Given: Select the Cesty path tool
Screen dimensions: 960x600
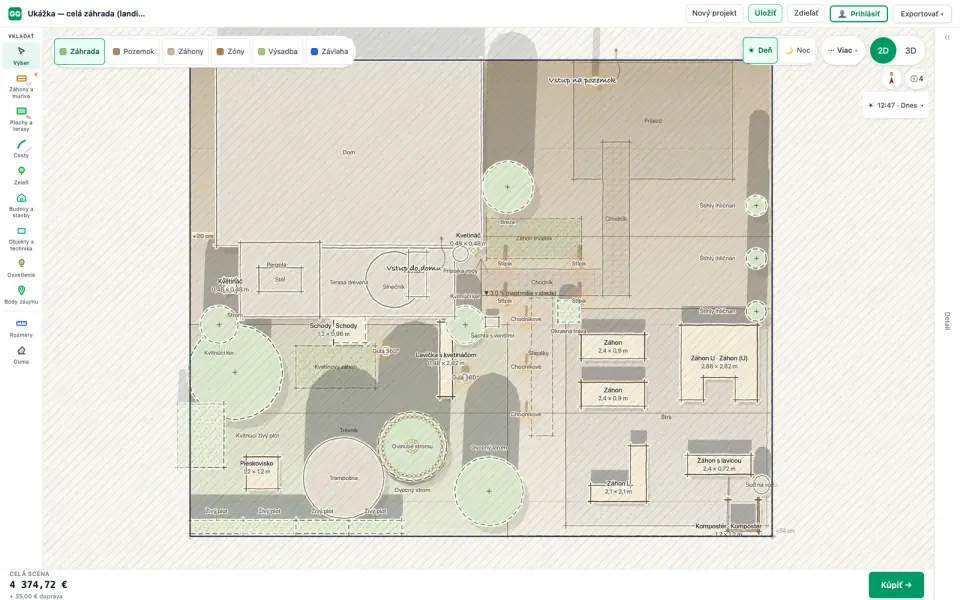Looking at the screenshot, I should 21,148.
